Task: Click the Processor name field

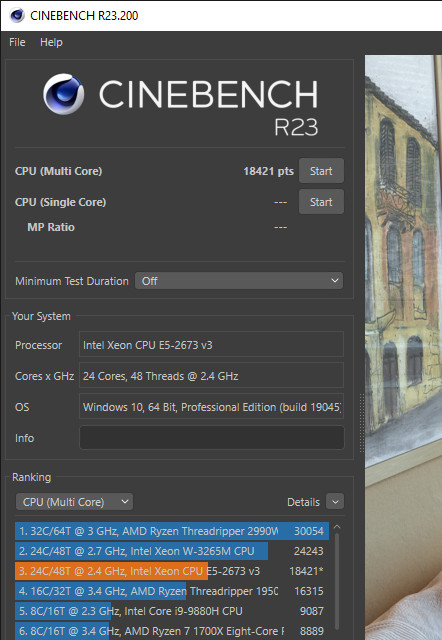Action: tap(211, 345)
